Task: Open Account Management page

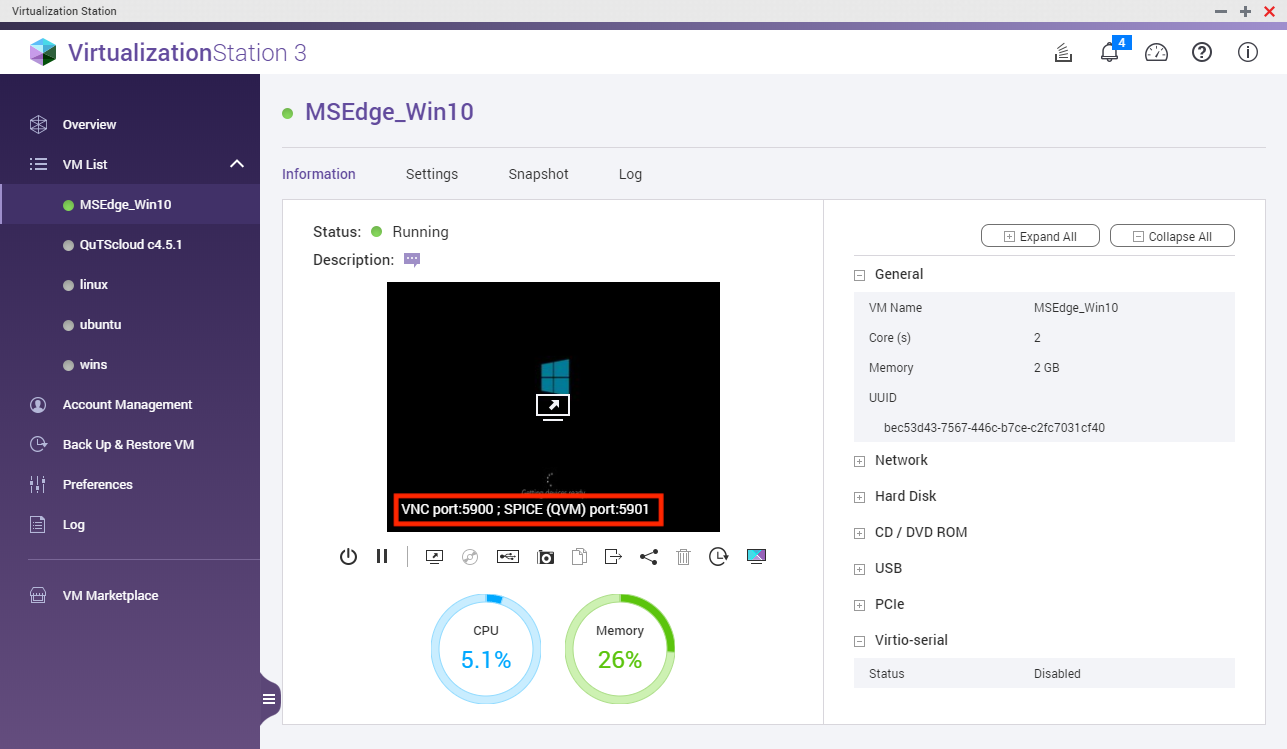Action: point(130,405)
